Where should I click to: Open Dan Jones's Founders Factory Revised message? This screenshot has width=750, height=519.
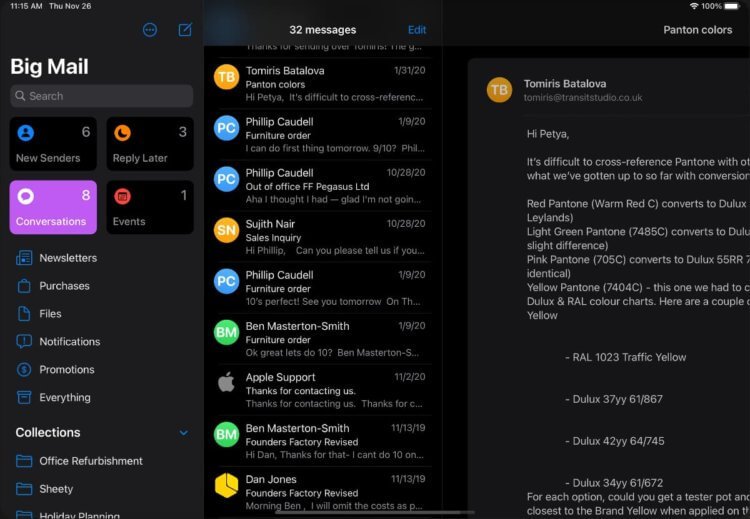(322, 493)
